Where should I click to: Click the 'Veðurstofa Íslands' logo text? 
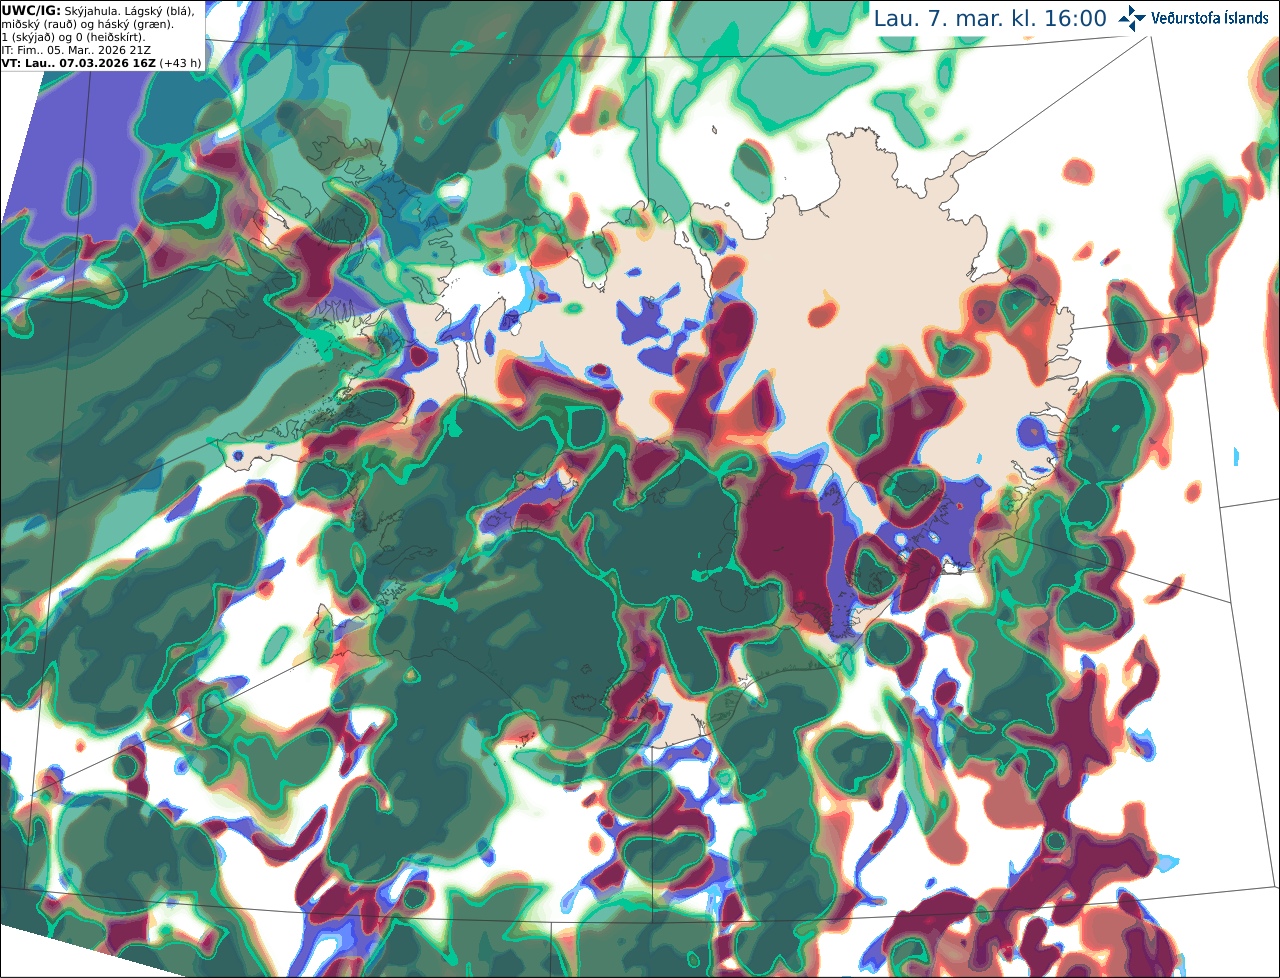(1210, 19)
